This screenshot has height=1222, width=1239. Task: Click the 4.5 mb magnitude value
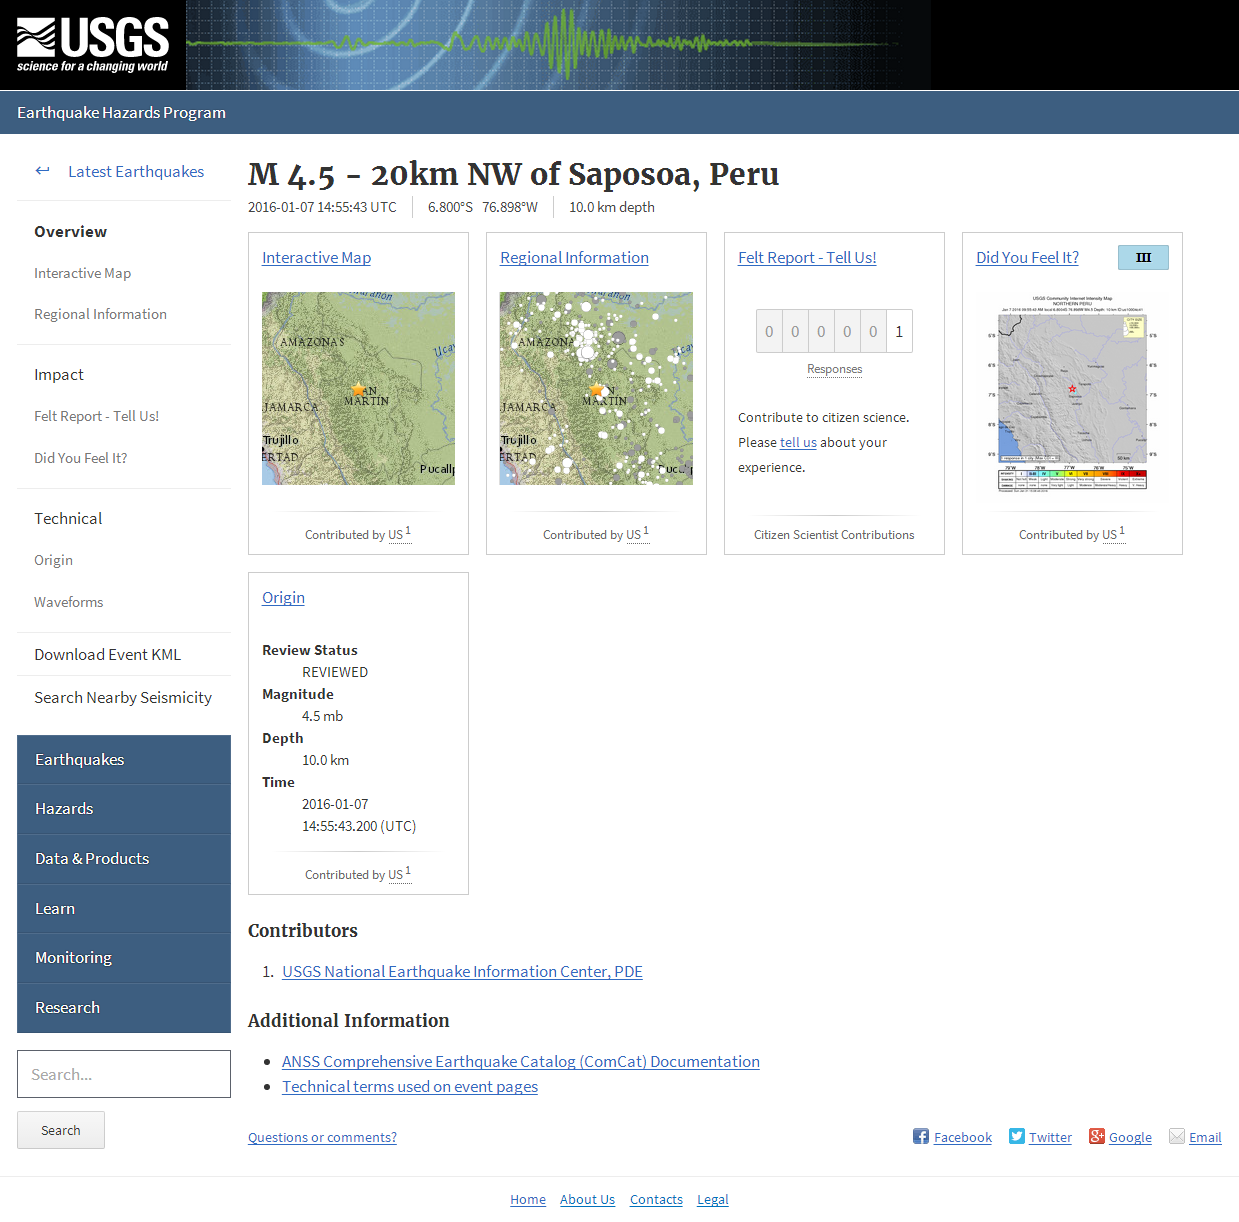click(x=322, y=716)
